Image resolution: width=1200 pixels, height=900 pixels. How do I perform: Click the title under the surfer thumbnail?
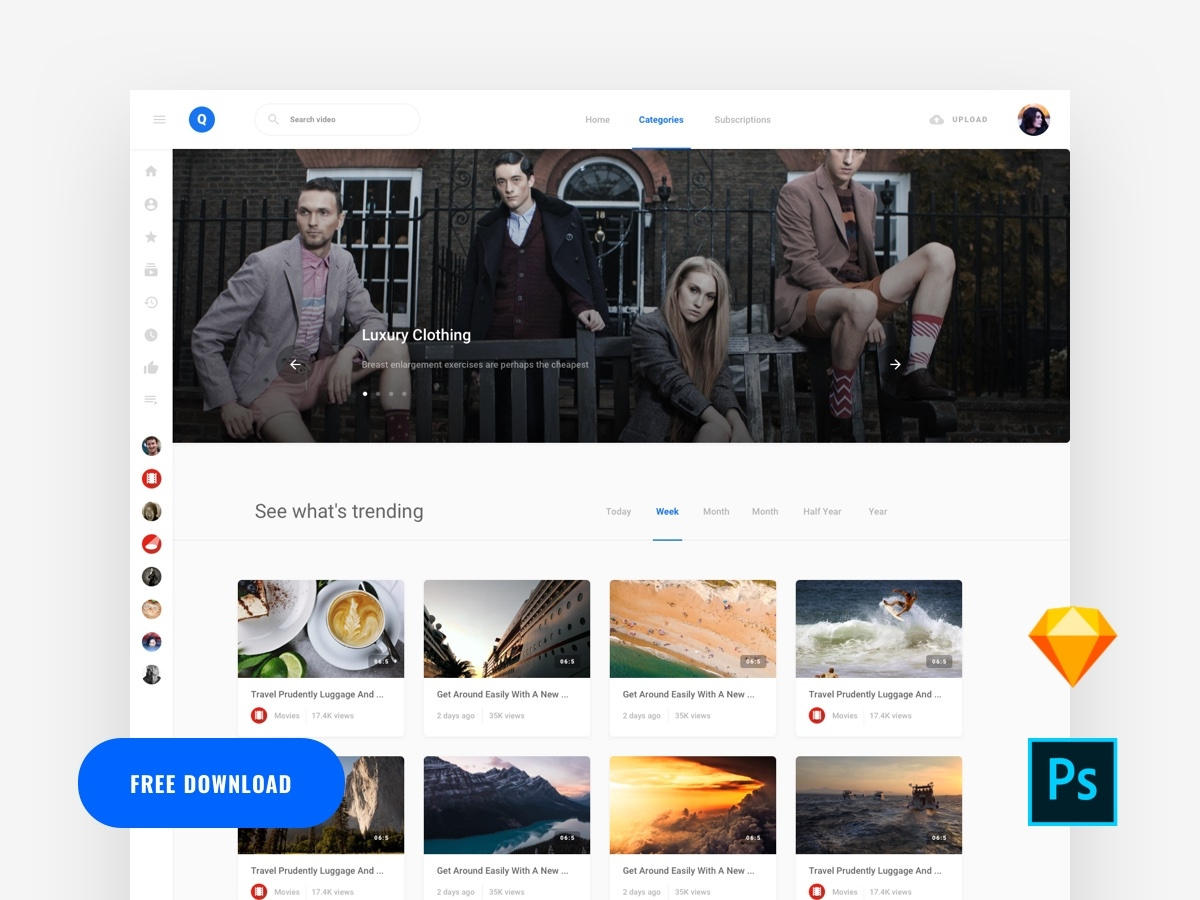tap(875, 694)
